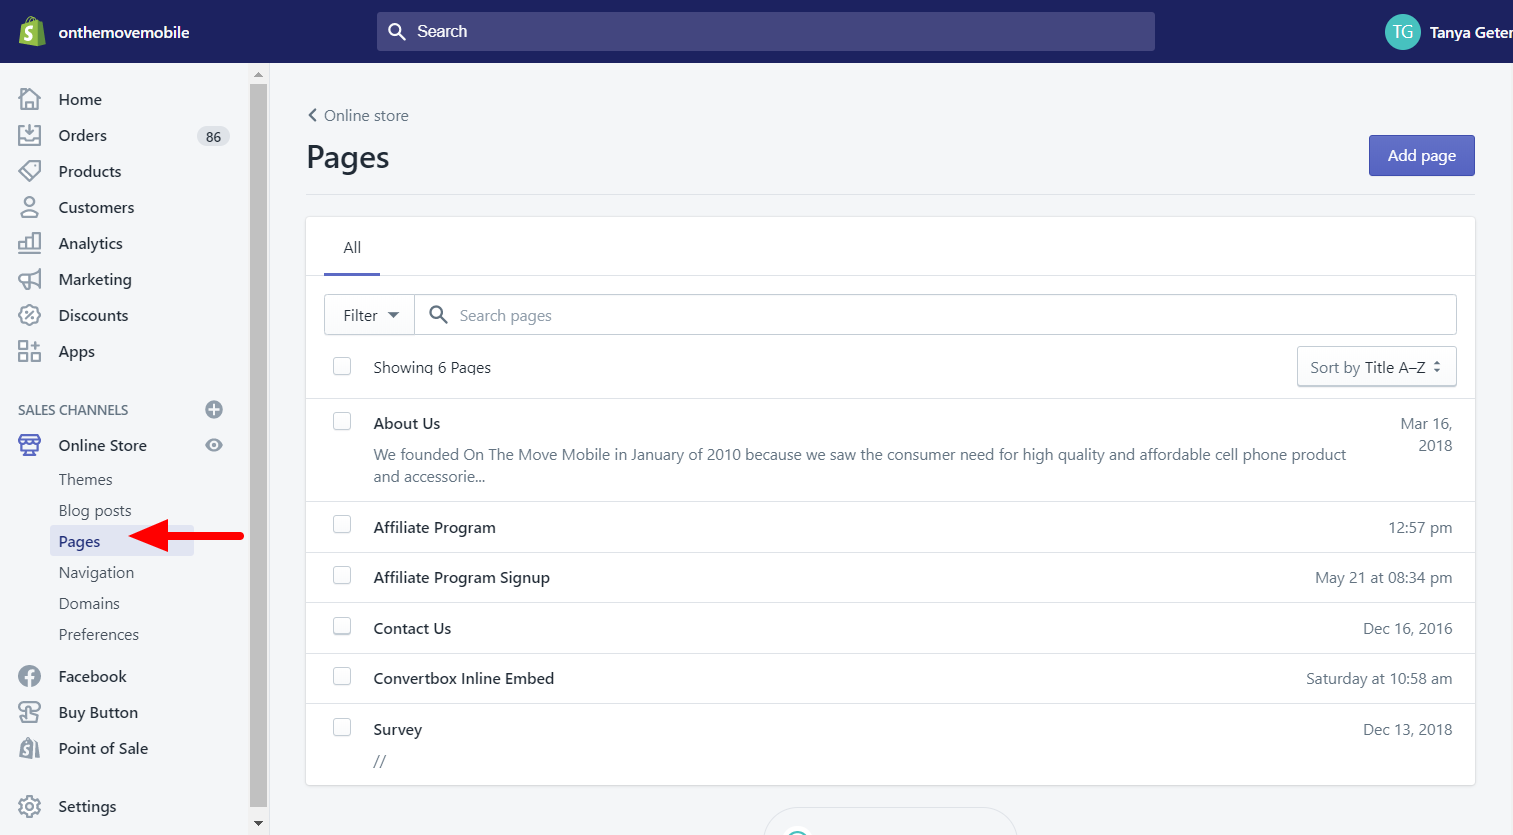Click the Facebook channel icon
Viewport: 1513px width, 835px height.
(30, 676)
